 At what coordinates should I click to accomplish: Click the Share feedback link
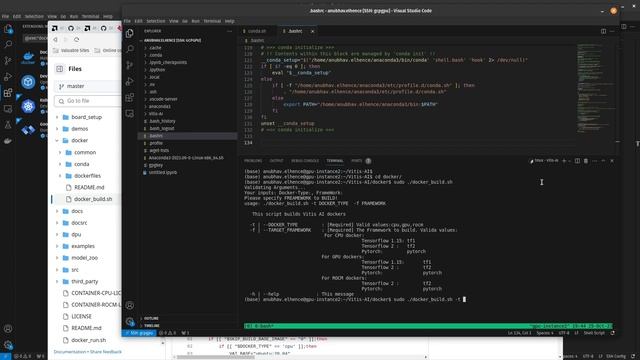click(x=106, y=352)
